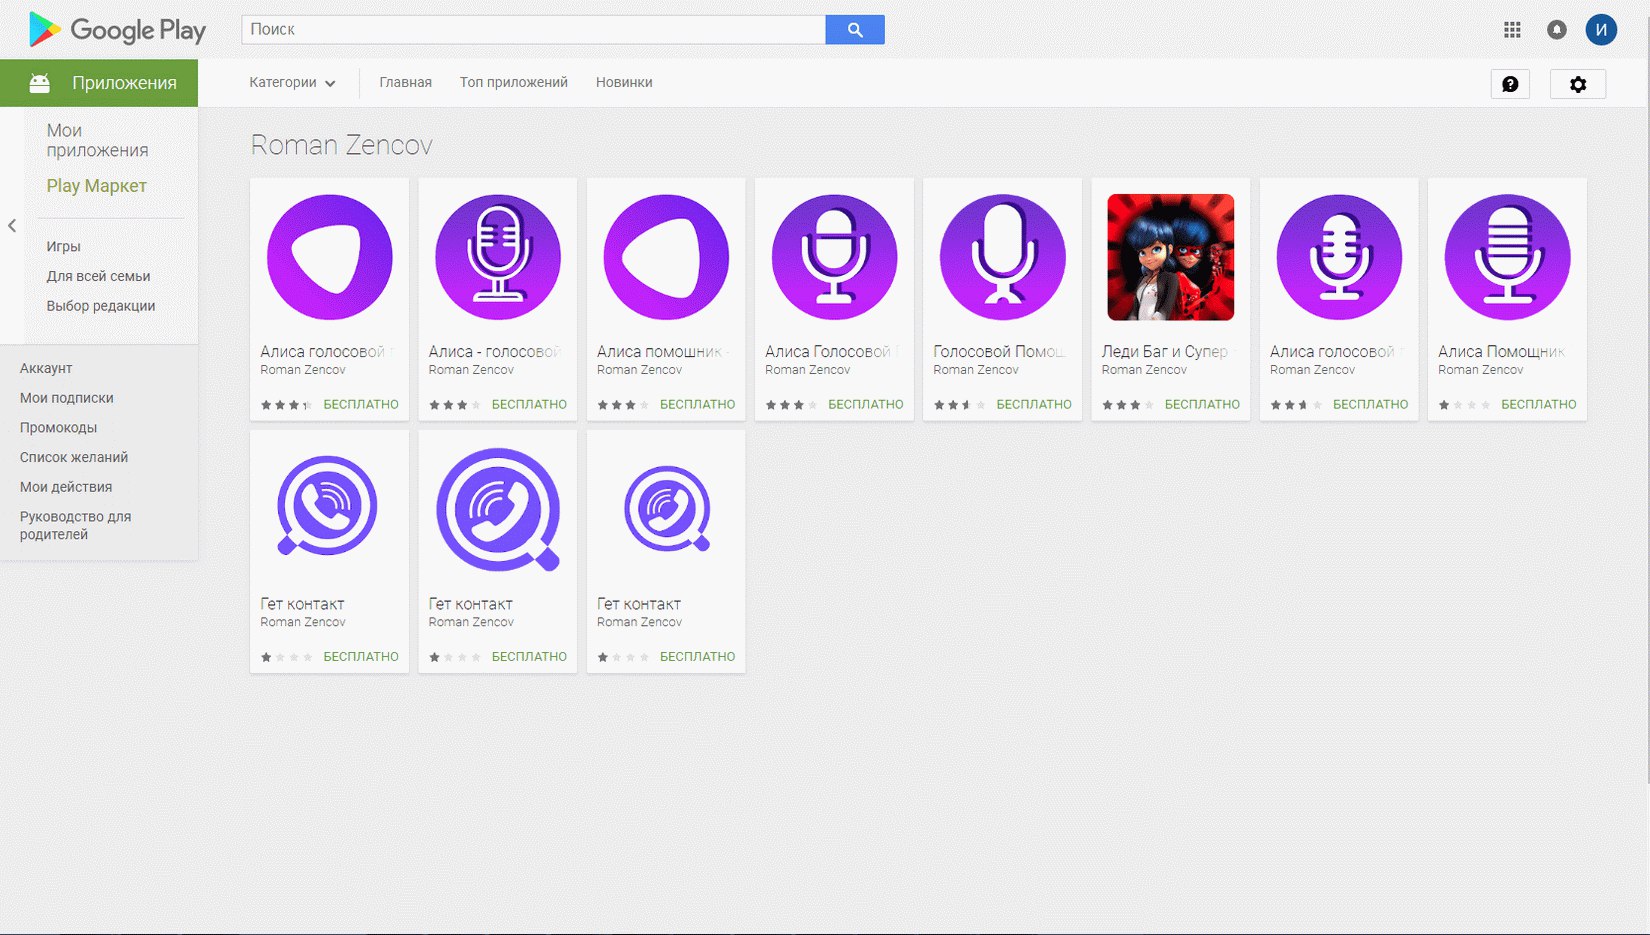Open the Для всей семьи link
1650x935 pixels.
(x=98, y=276)
